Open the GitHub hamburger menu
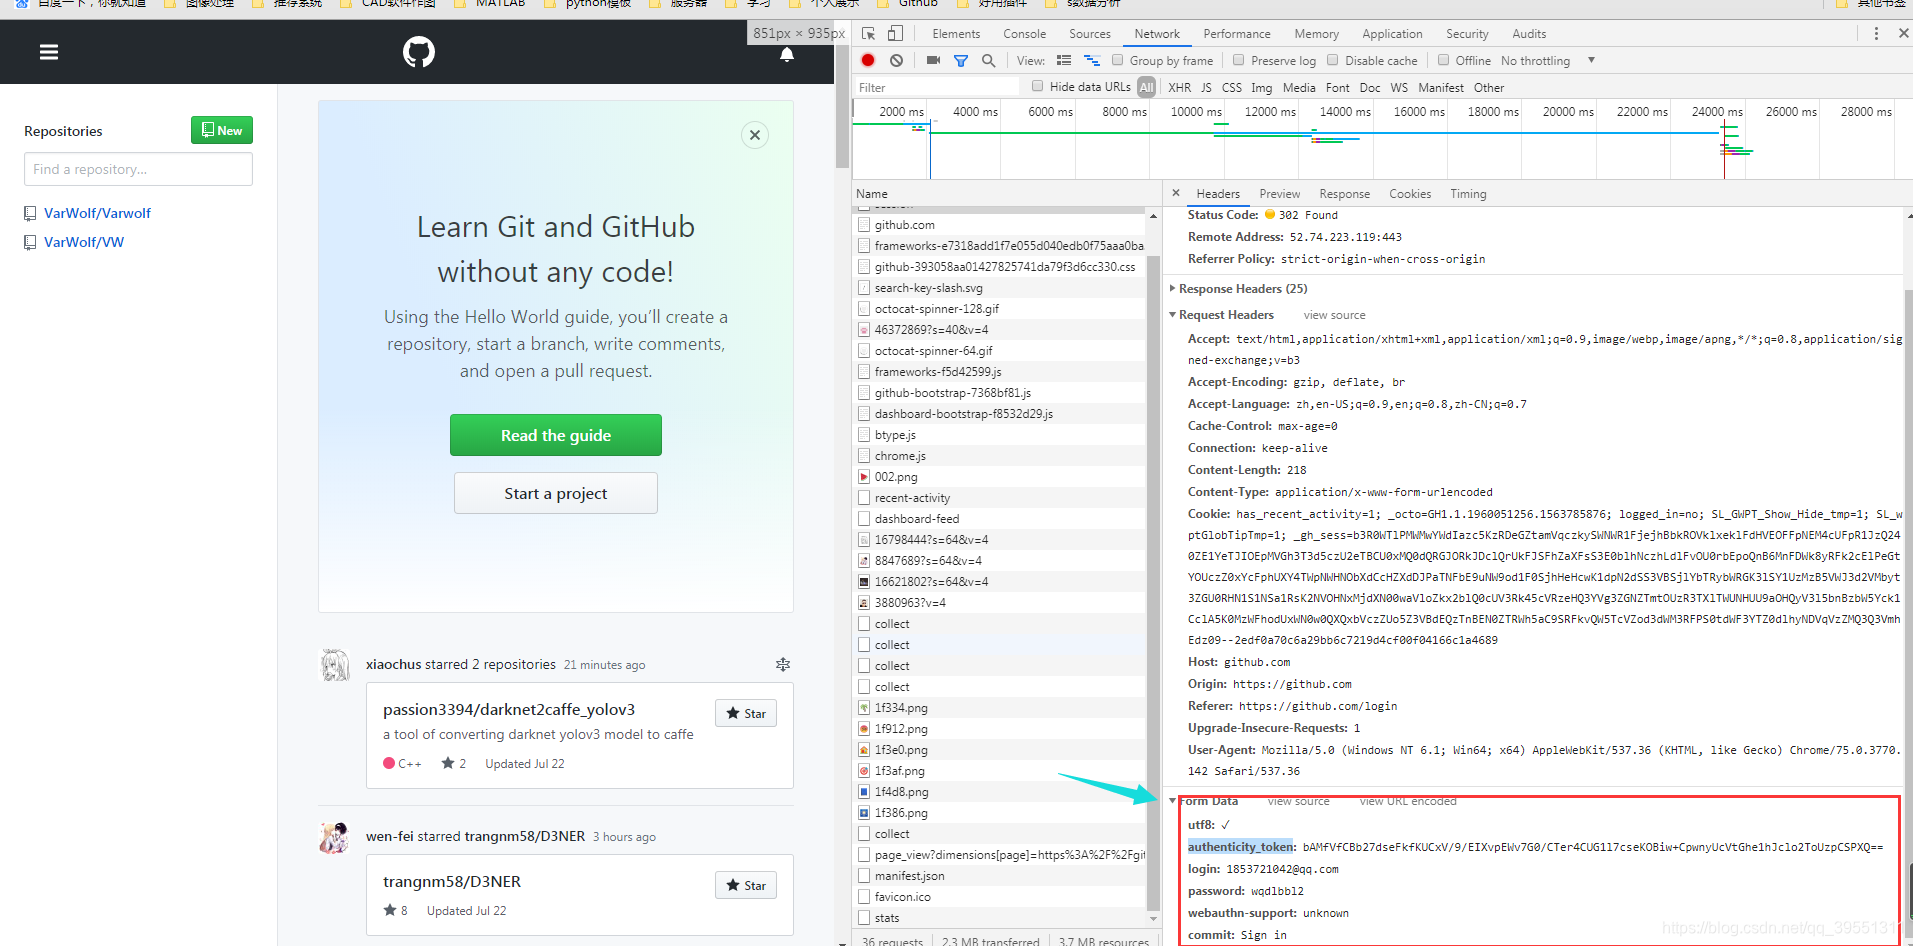 point(49,52)
